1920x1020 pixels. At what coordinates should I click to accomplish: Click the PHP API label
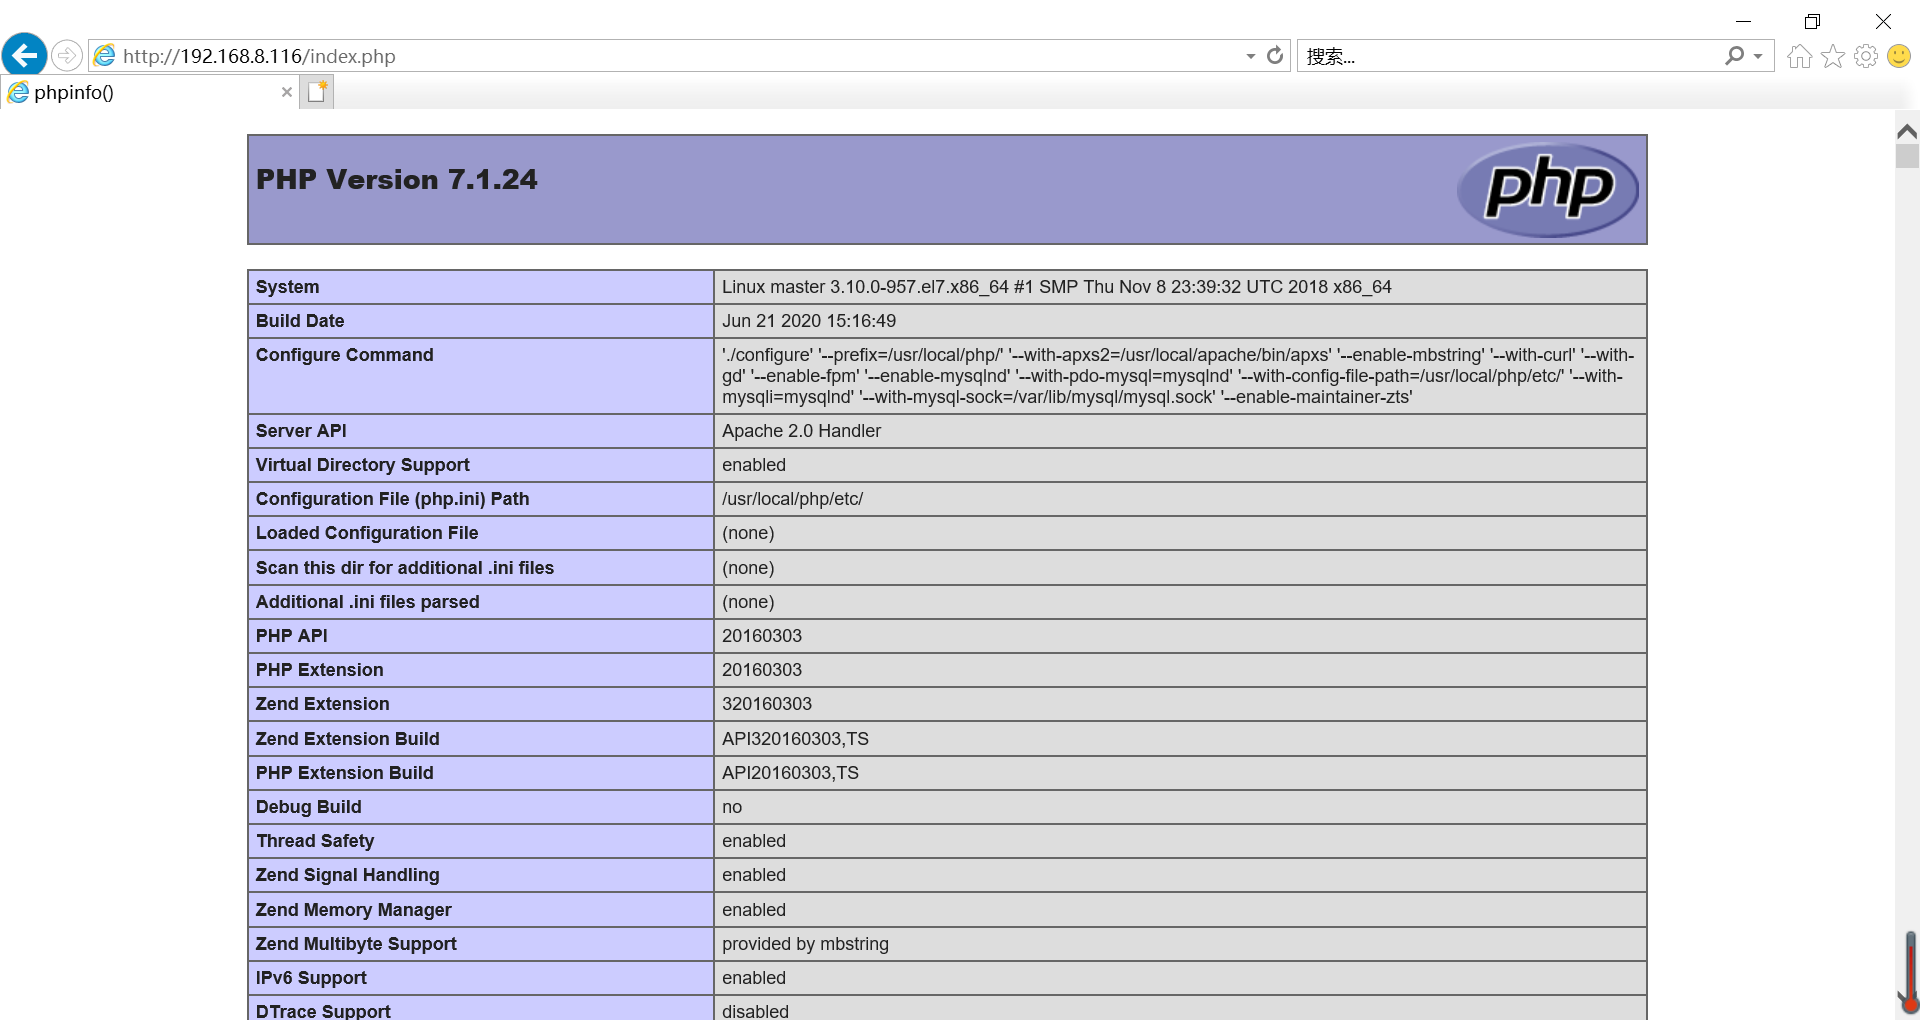tap(292, 636)
